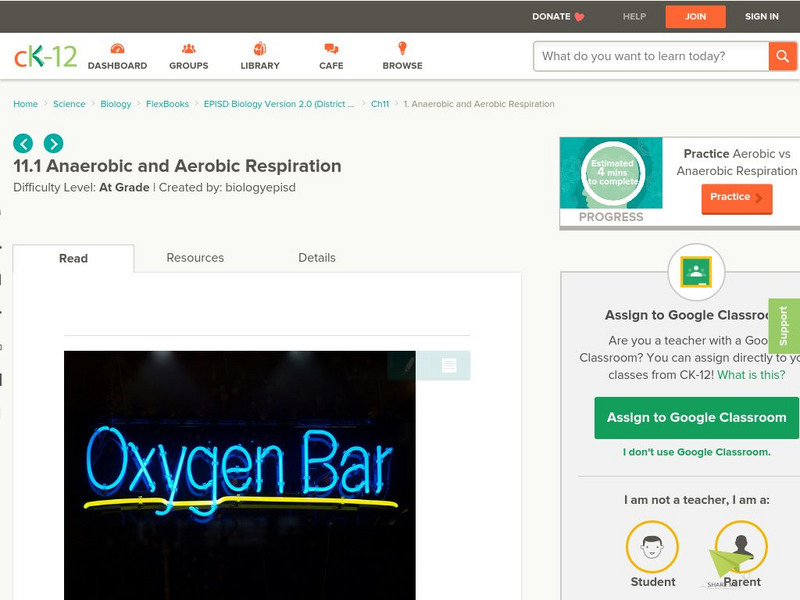The height and width of the screenshot is (600, 800).
Task: Open the Groups people icon
Action: tap(189, 48)
